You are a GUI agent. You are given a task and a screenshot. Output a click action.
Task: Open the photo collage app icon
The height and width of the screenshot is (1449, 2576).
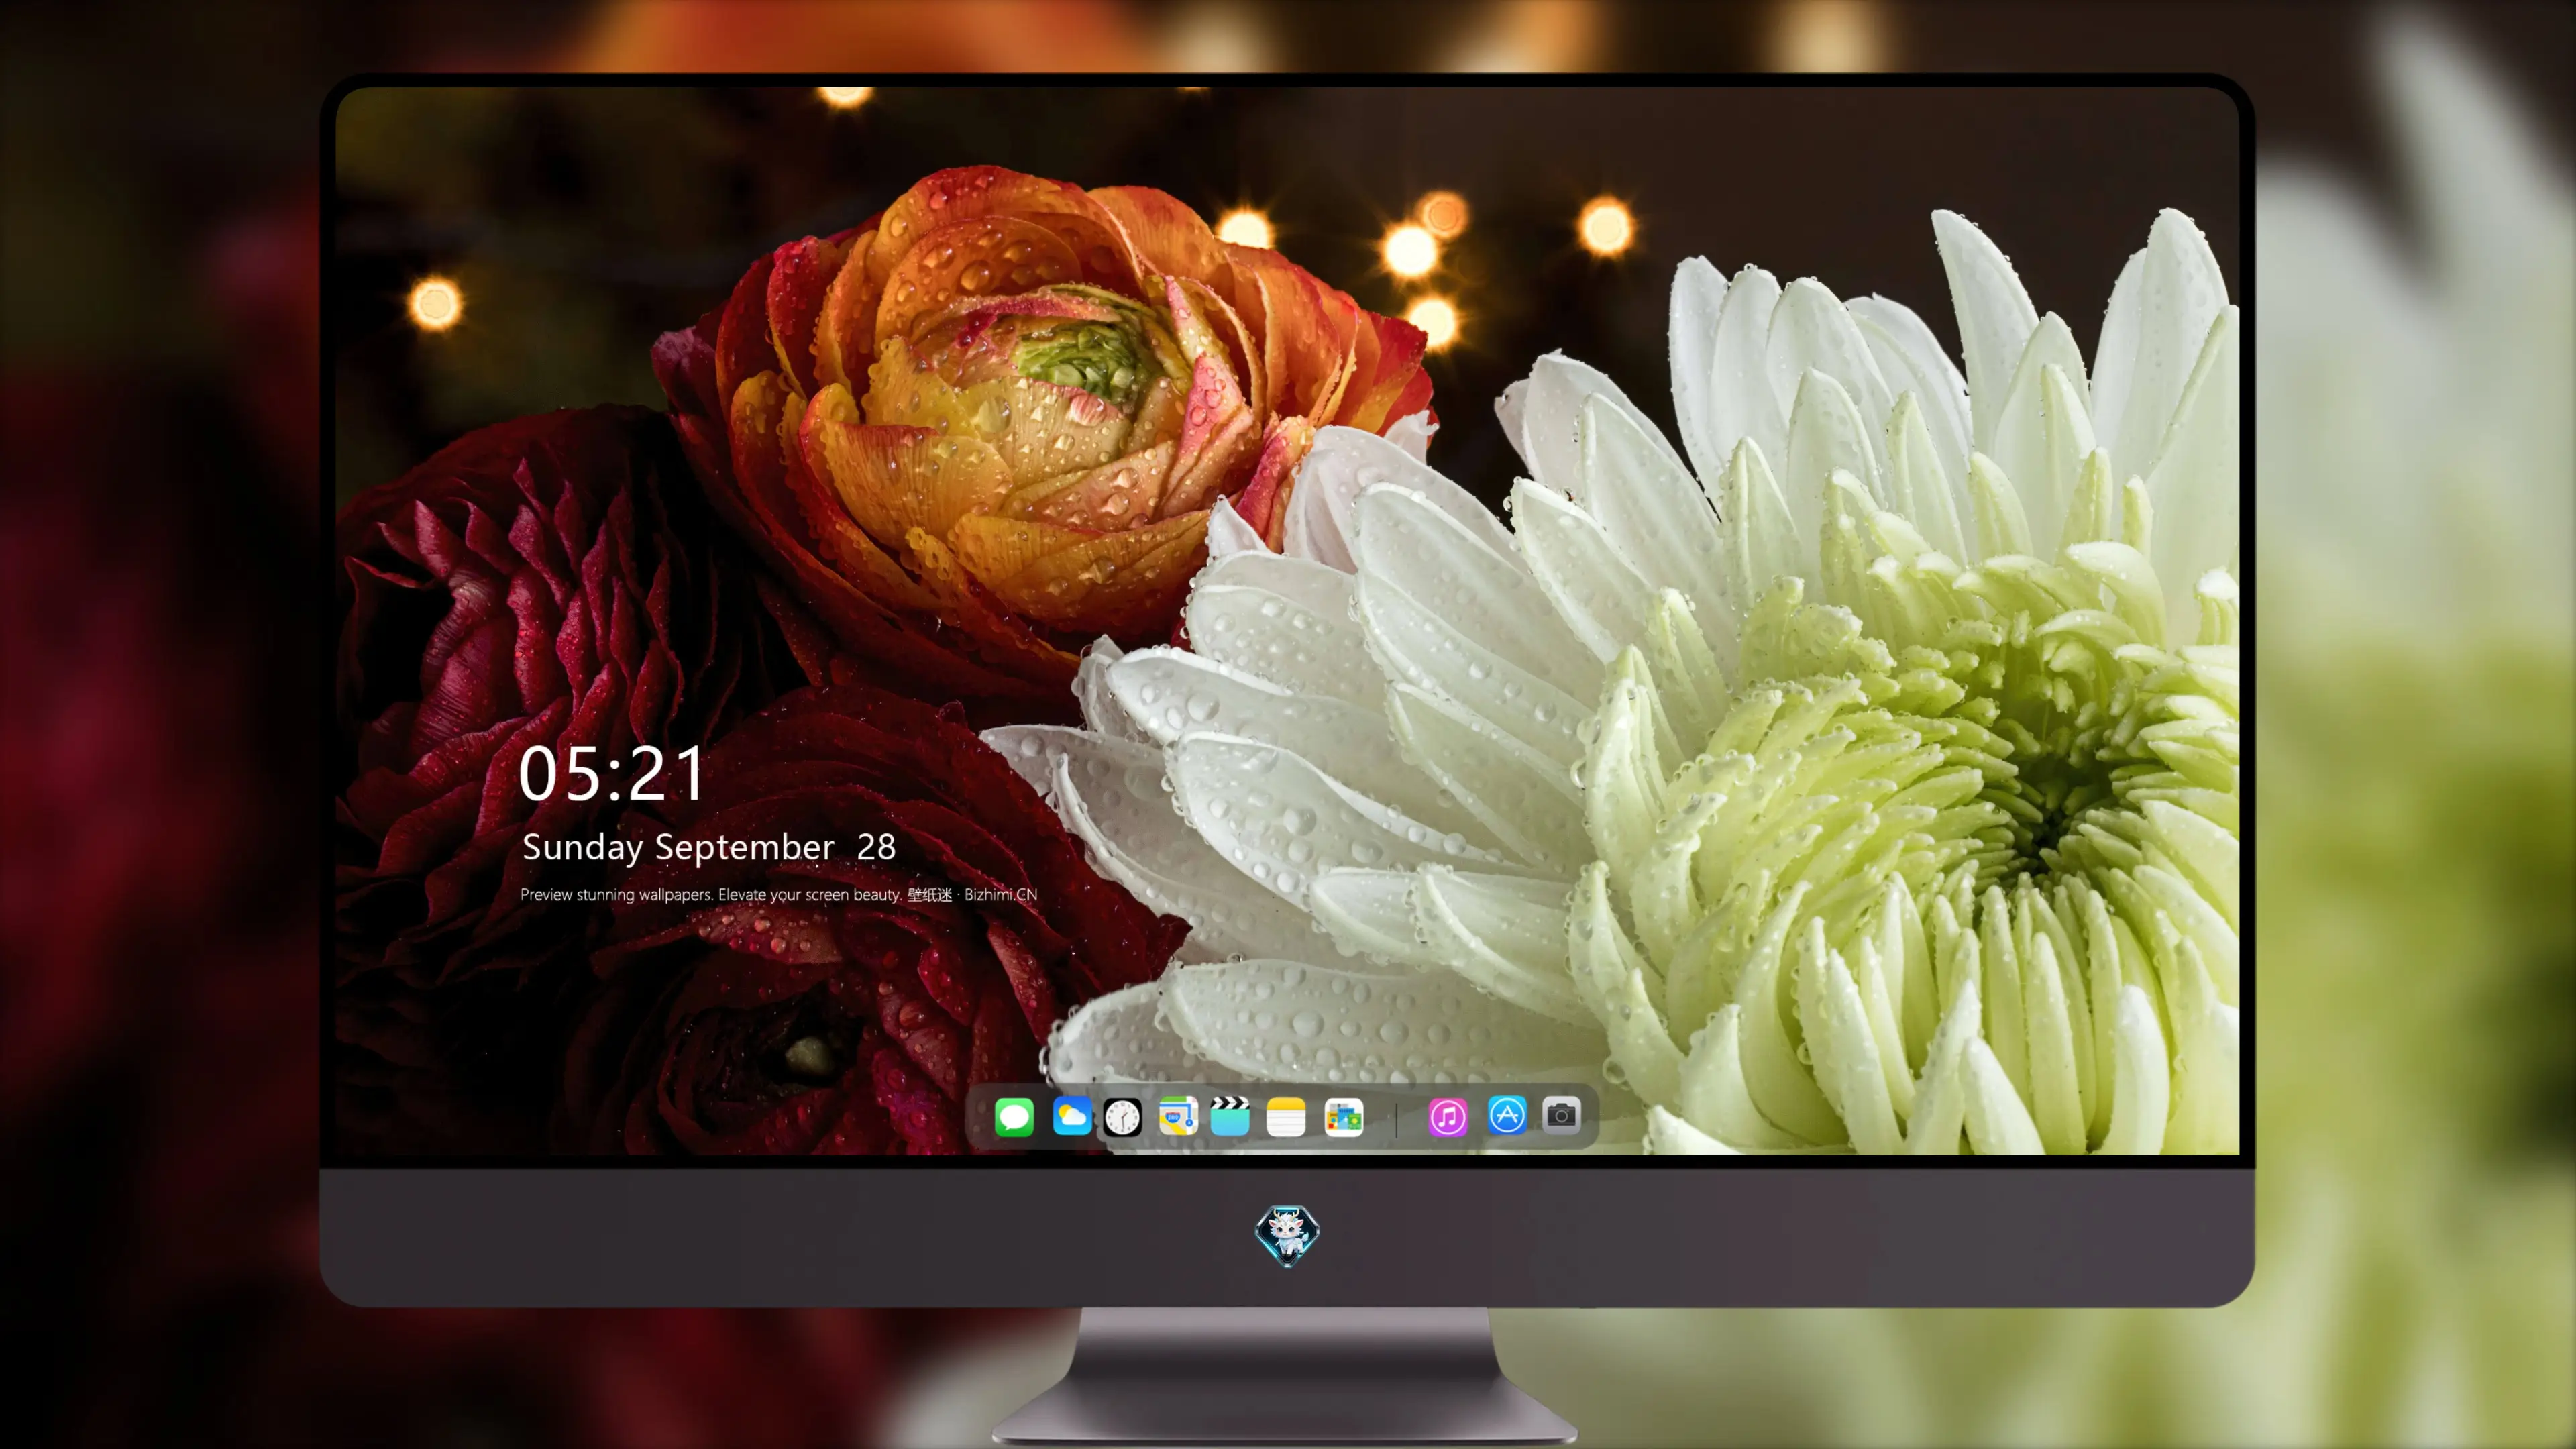click(1343, 1117)
